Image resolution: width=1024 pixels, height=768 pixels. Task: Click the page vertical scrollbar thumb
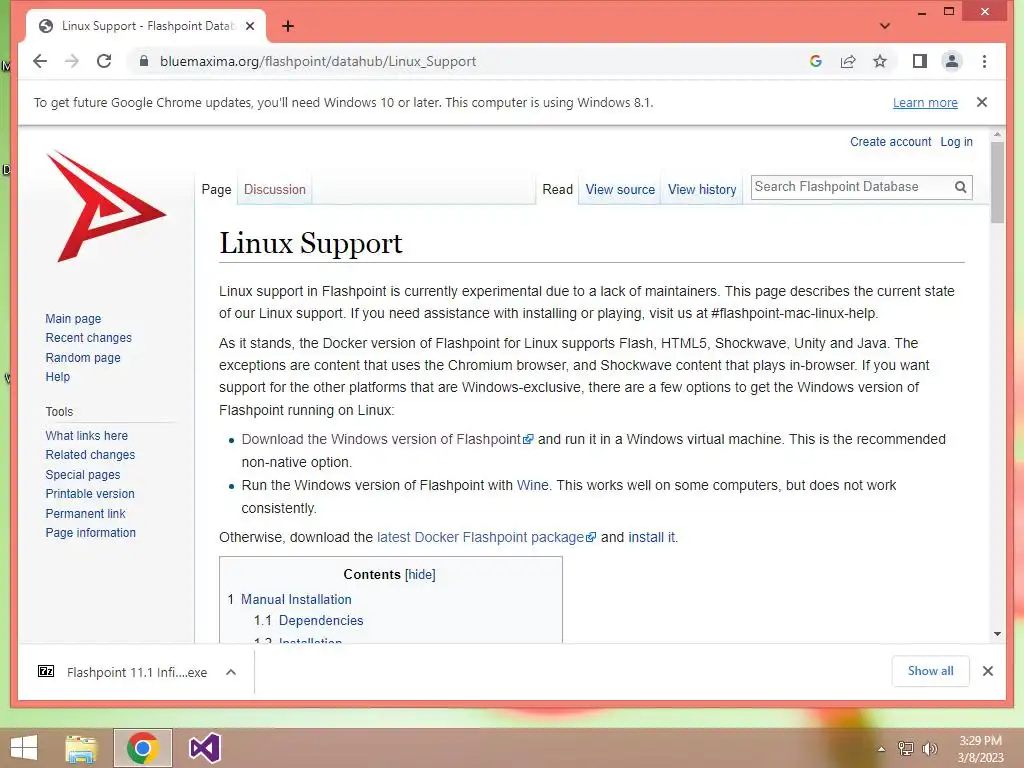click(997, 182)
